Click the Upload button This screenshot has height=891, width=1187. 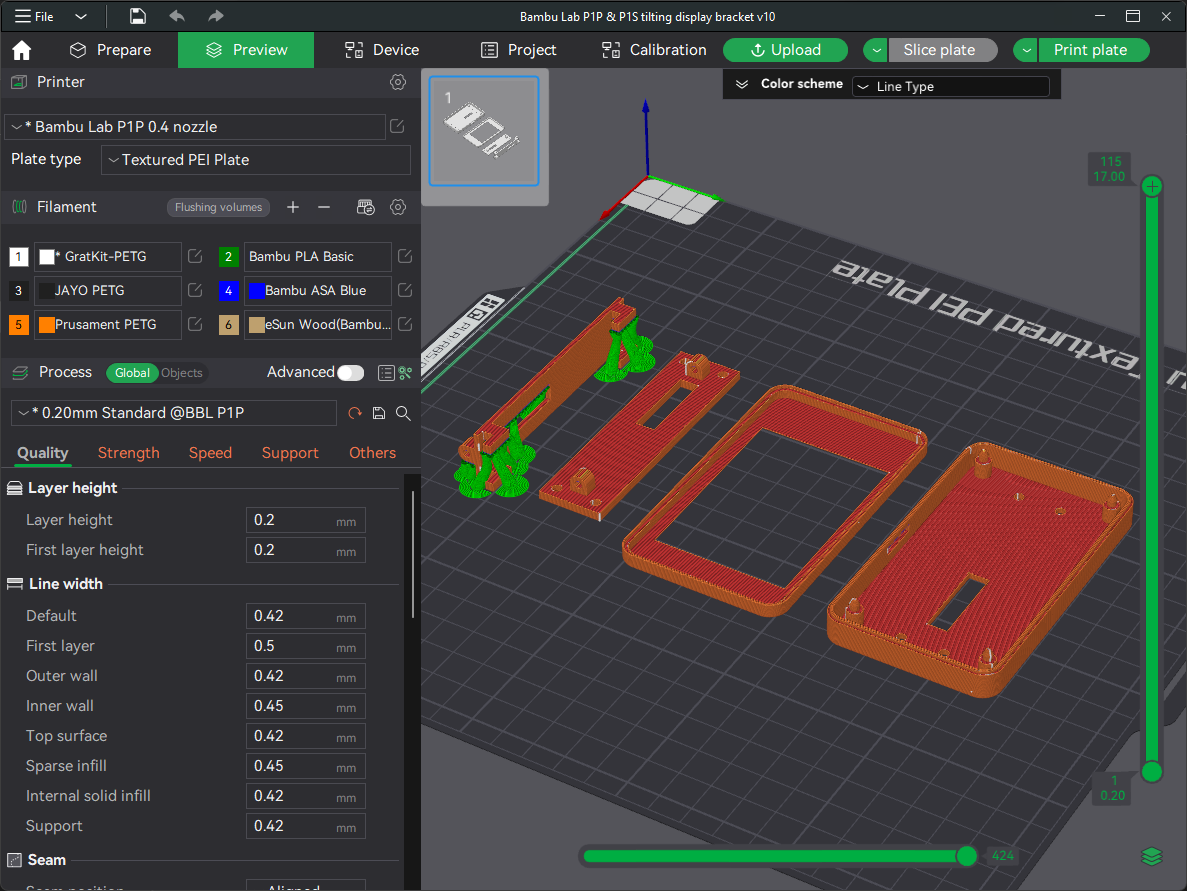(x=785, y=50)
